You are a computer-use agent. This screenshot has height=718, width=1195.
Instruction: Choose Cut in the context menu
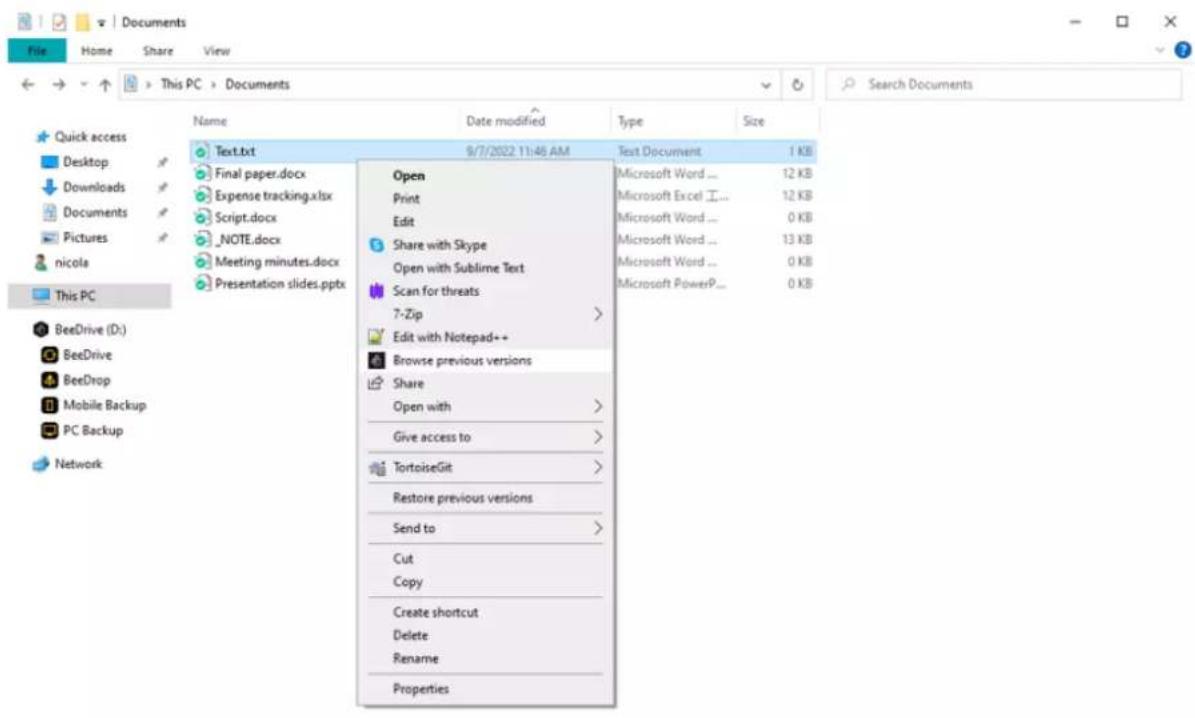pyautogui.click(x=402, y=559)
